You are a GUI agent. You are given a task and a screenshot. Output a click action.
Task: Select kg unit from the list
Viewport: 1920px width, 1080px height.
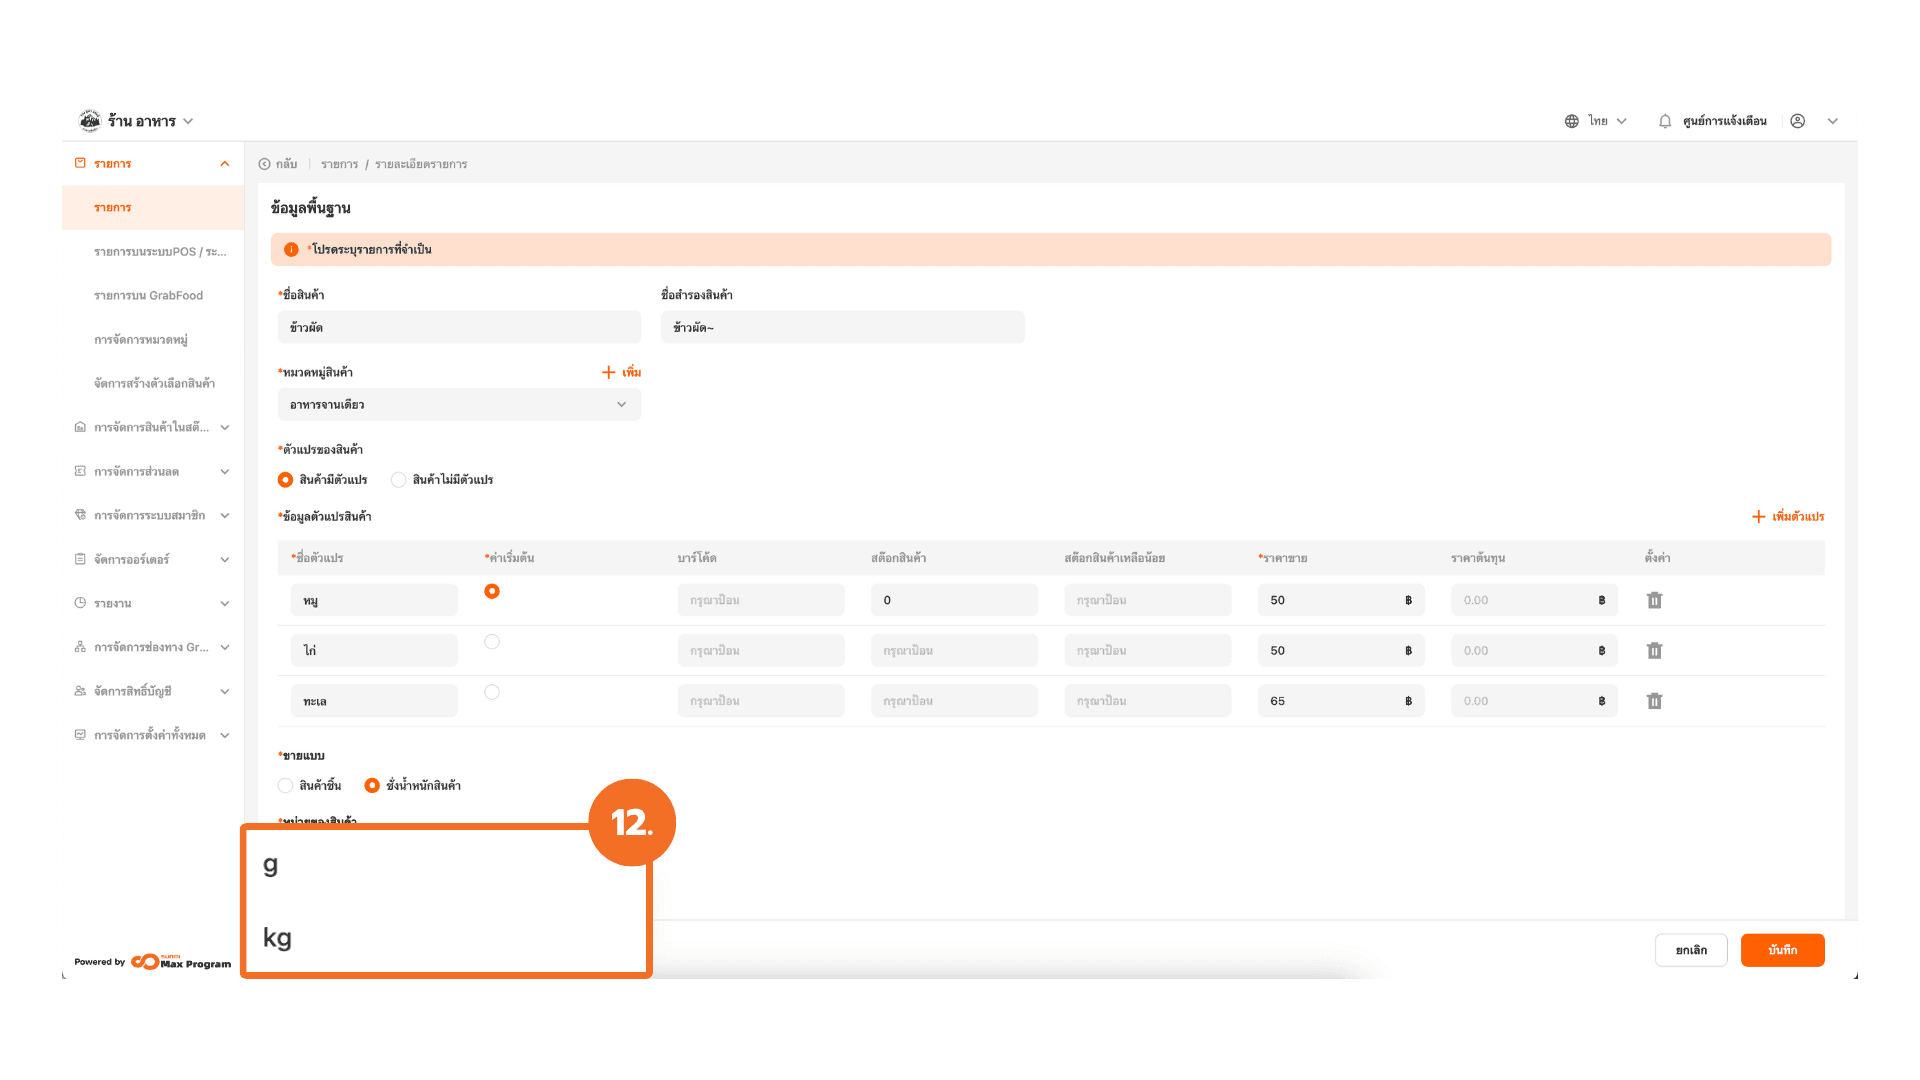coord(278,938)
